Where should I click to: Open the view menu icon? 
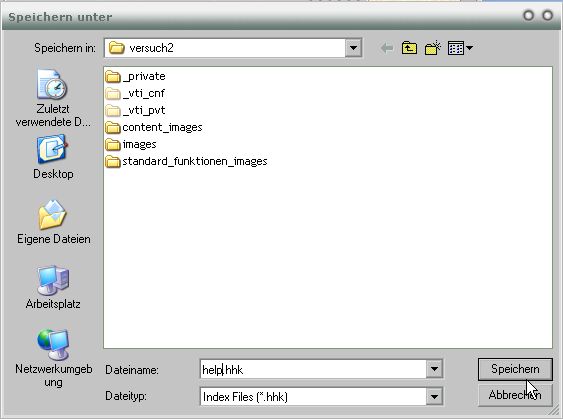(460, 48)
